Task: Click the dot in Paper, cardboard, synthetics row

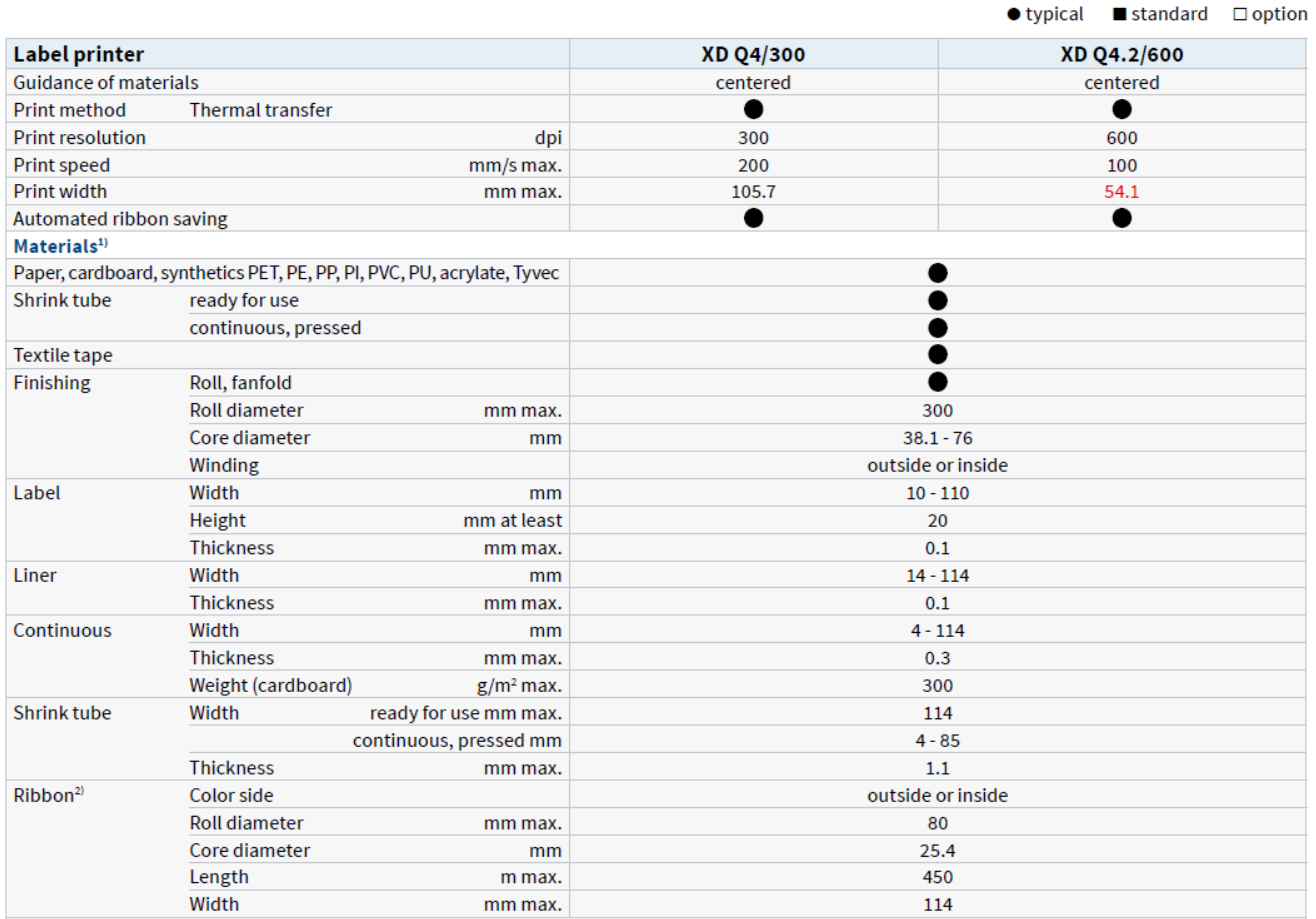Action: click(x=937, y=272)
